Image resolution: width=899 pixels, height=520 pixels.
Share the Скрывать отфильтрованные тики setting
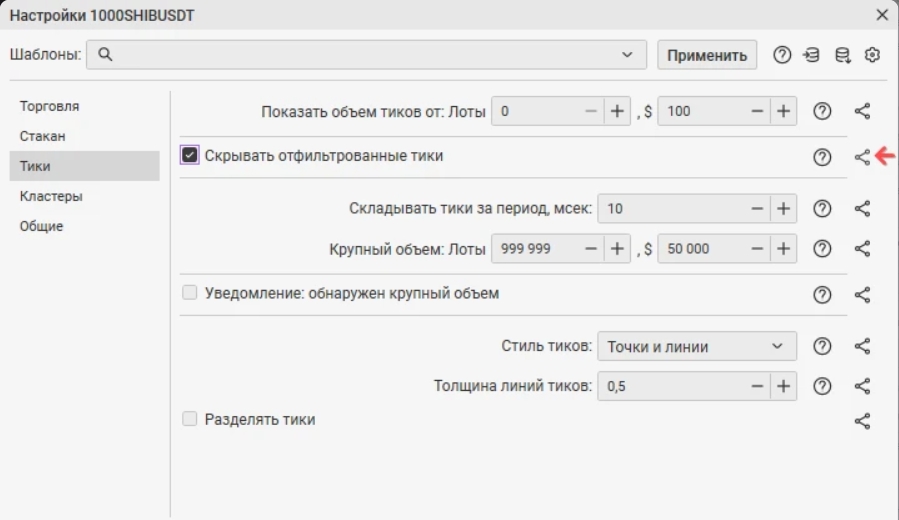862,157
